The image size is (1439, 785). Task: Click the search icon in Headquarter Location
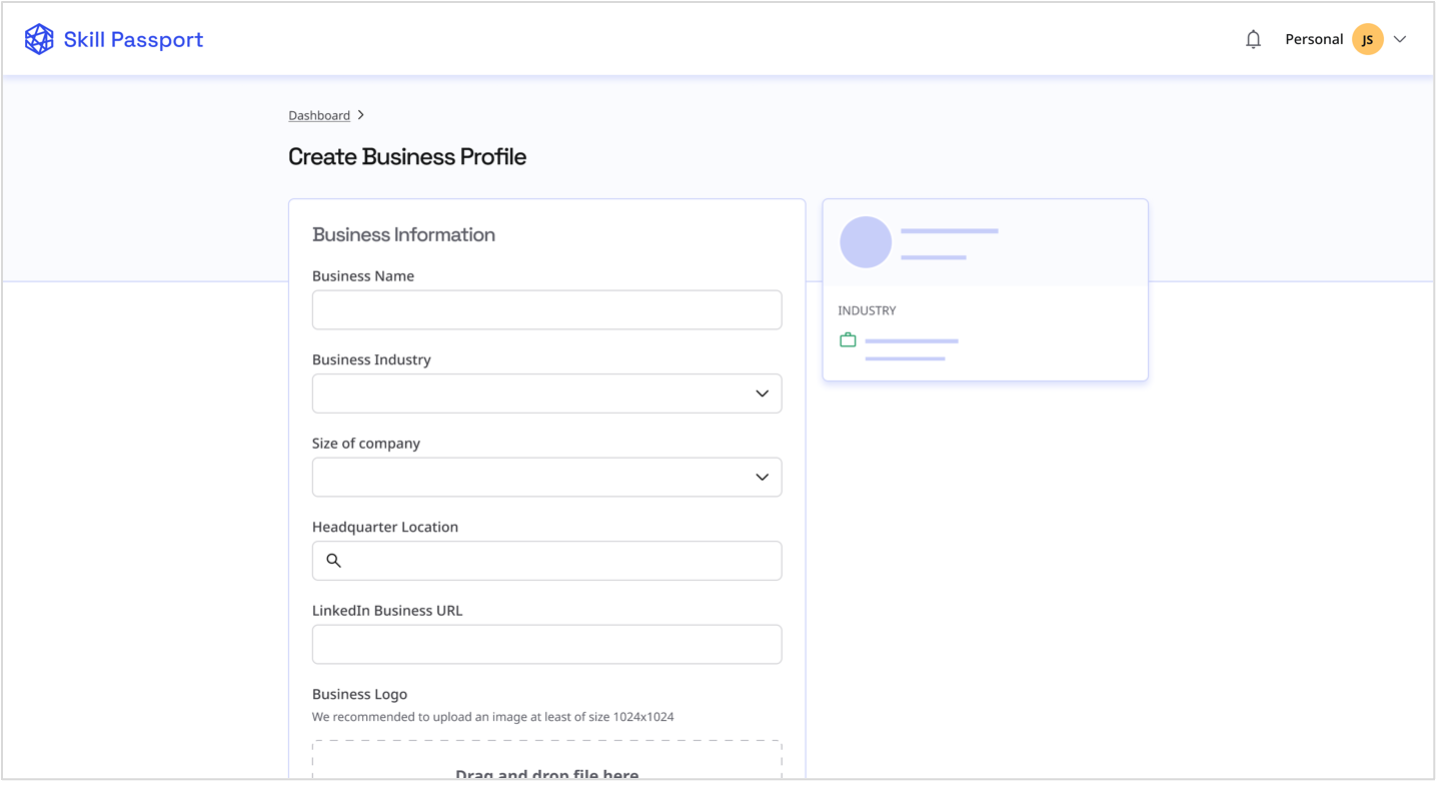334,561
